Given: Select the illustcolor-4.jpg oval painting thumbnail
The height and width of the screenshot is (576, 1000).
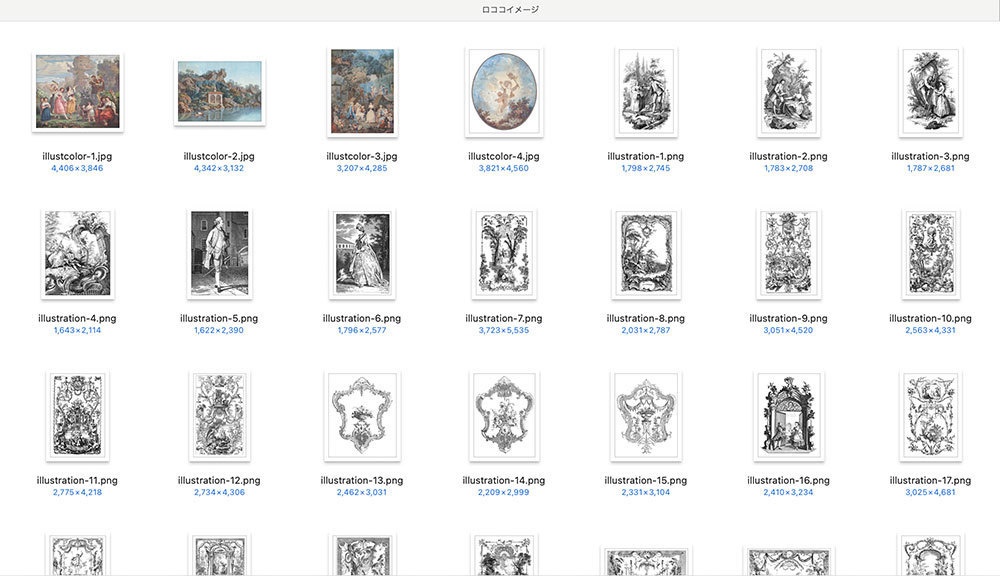Looking at the screenshot, I should 504,92.
